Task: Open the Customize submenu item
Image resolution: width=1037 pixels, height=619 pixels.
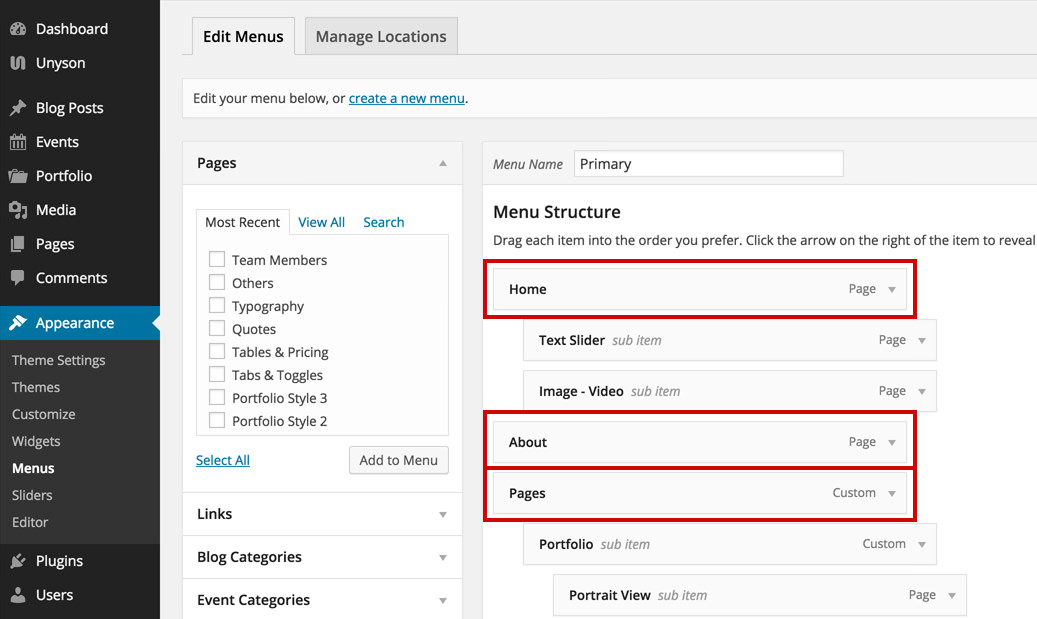Action: [44, 415]
